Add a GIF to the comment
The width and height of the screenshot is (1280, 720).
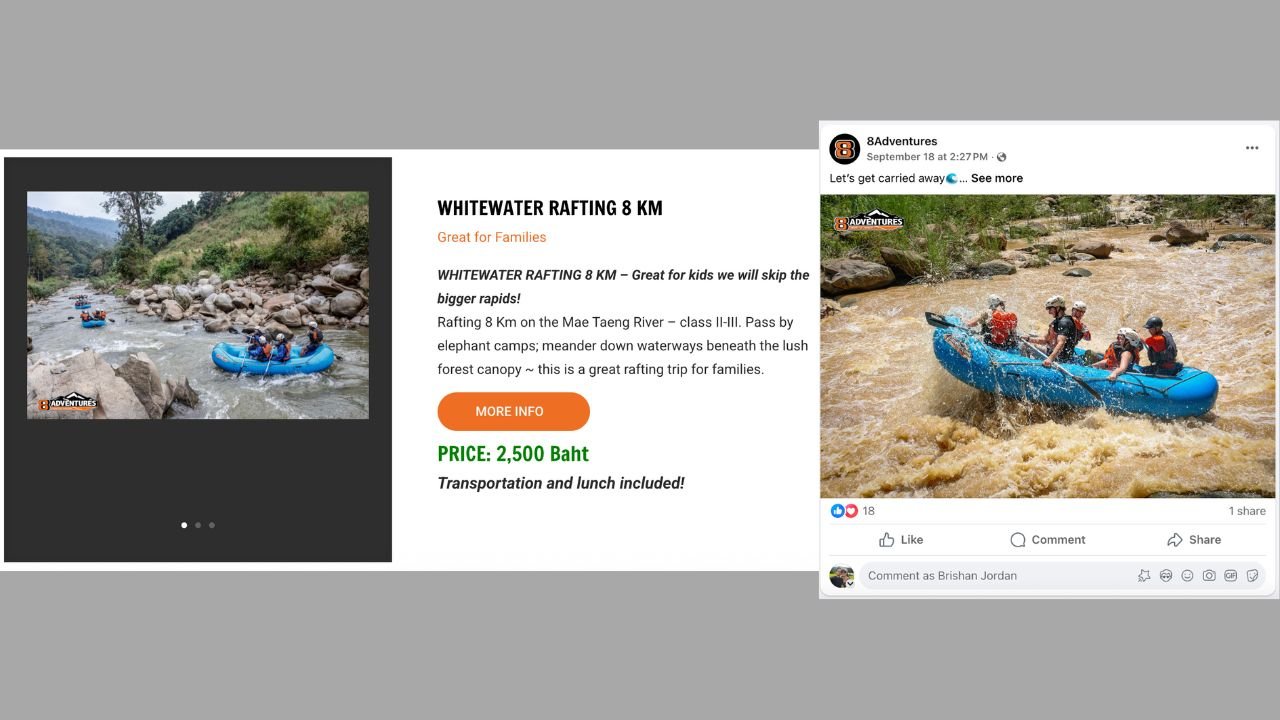(x=1230, y=576)
